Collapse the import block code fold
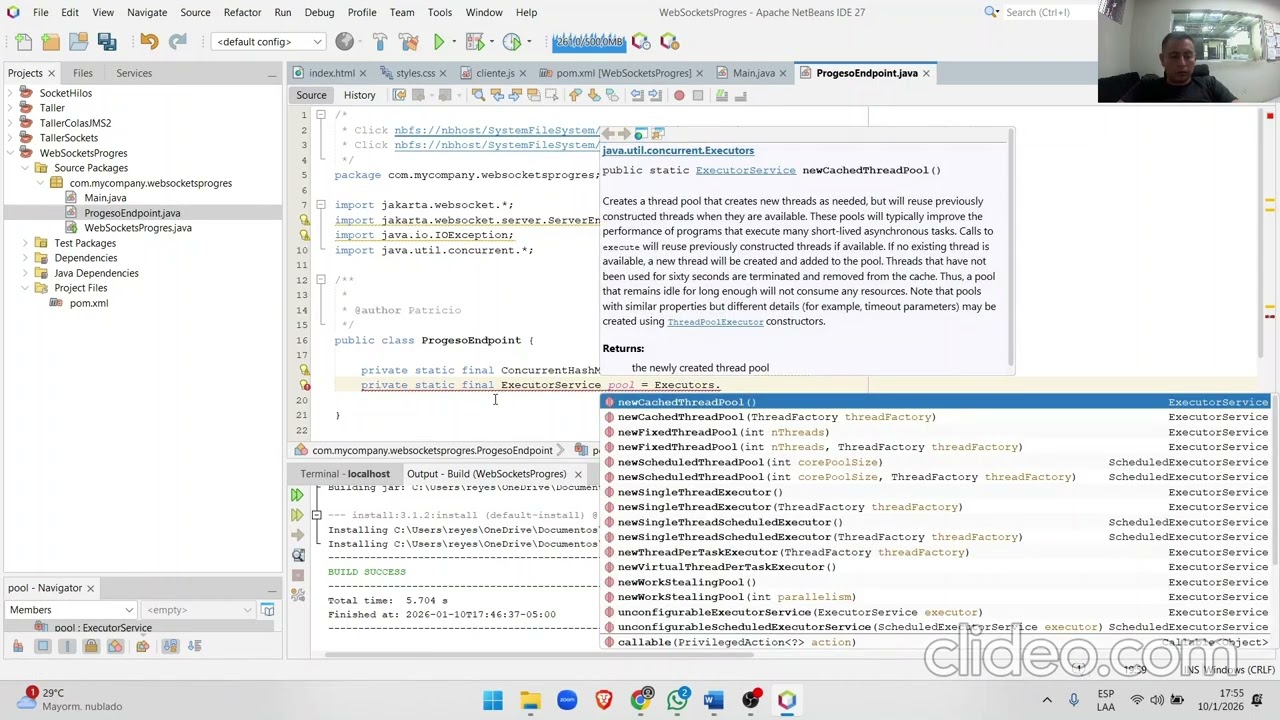This screenshot has height=720, width=1280. [x=321, y=205]
